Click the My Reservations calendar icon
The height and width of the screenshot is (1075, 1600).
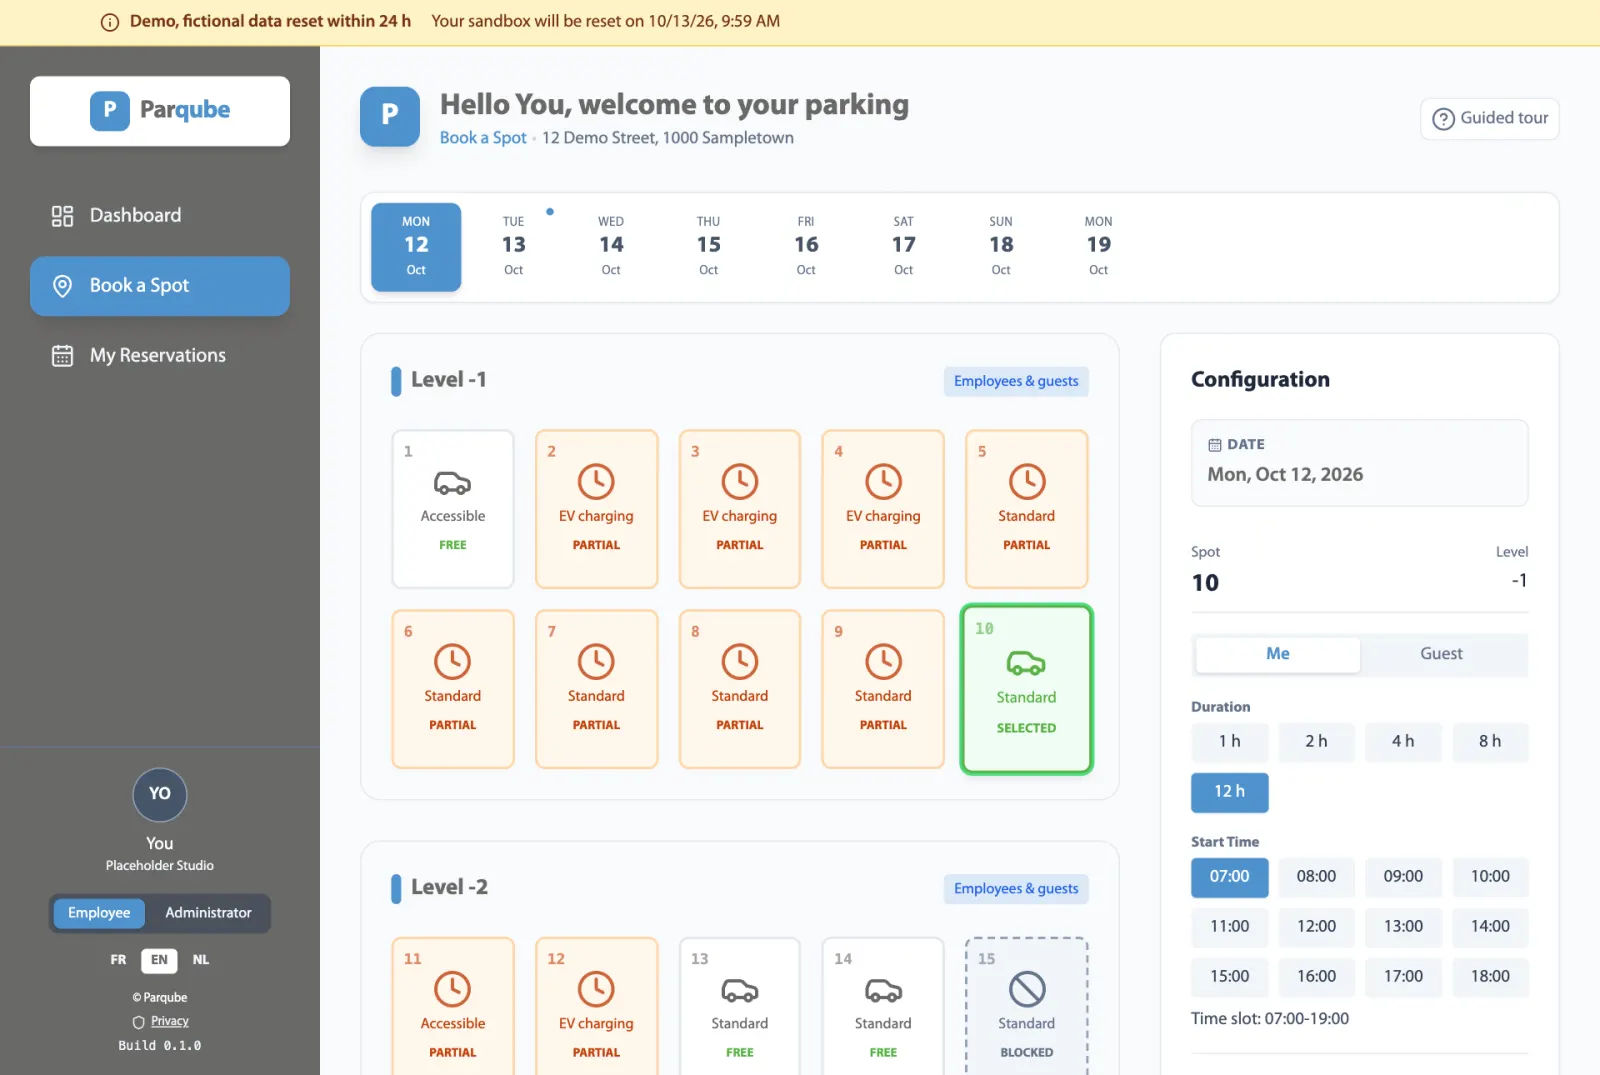(x=62, y=356)
